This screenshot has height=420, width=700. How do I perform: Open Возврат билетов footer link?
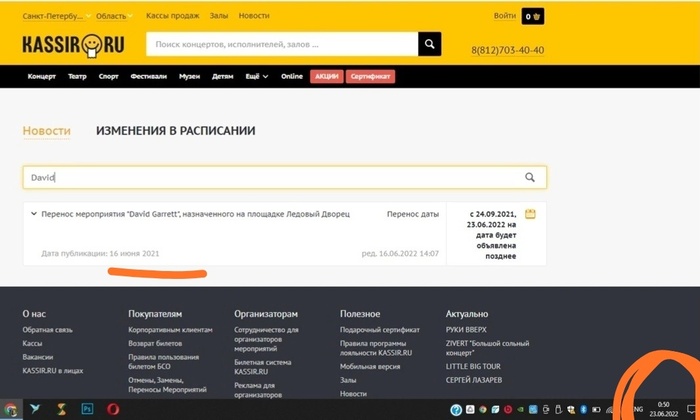click(155, 343)
